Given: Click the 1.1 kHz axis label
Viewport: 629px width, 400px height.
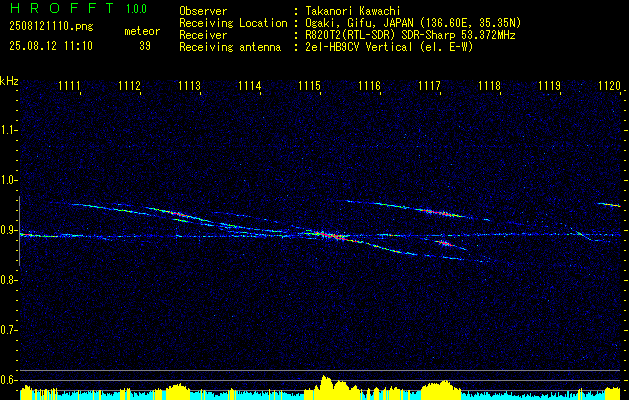Looking at the screenshot, I should [8, 130].
